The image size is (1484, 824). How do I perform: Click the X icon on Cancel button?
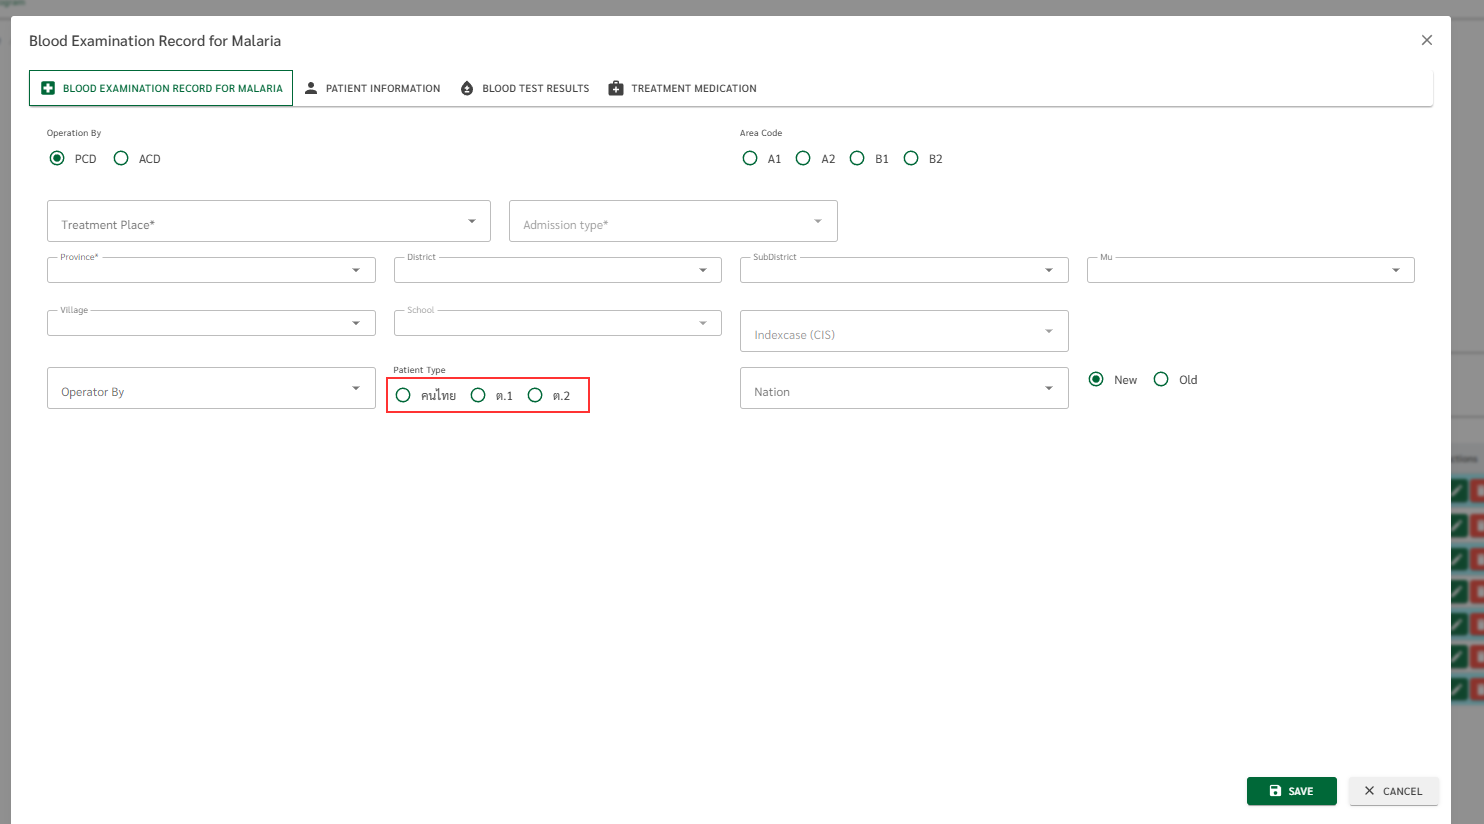click(1369, 791)
